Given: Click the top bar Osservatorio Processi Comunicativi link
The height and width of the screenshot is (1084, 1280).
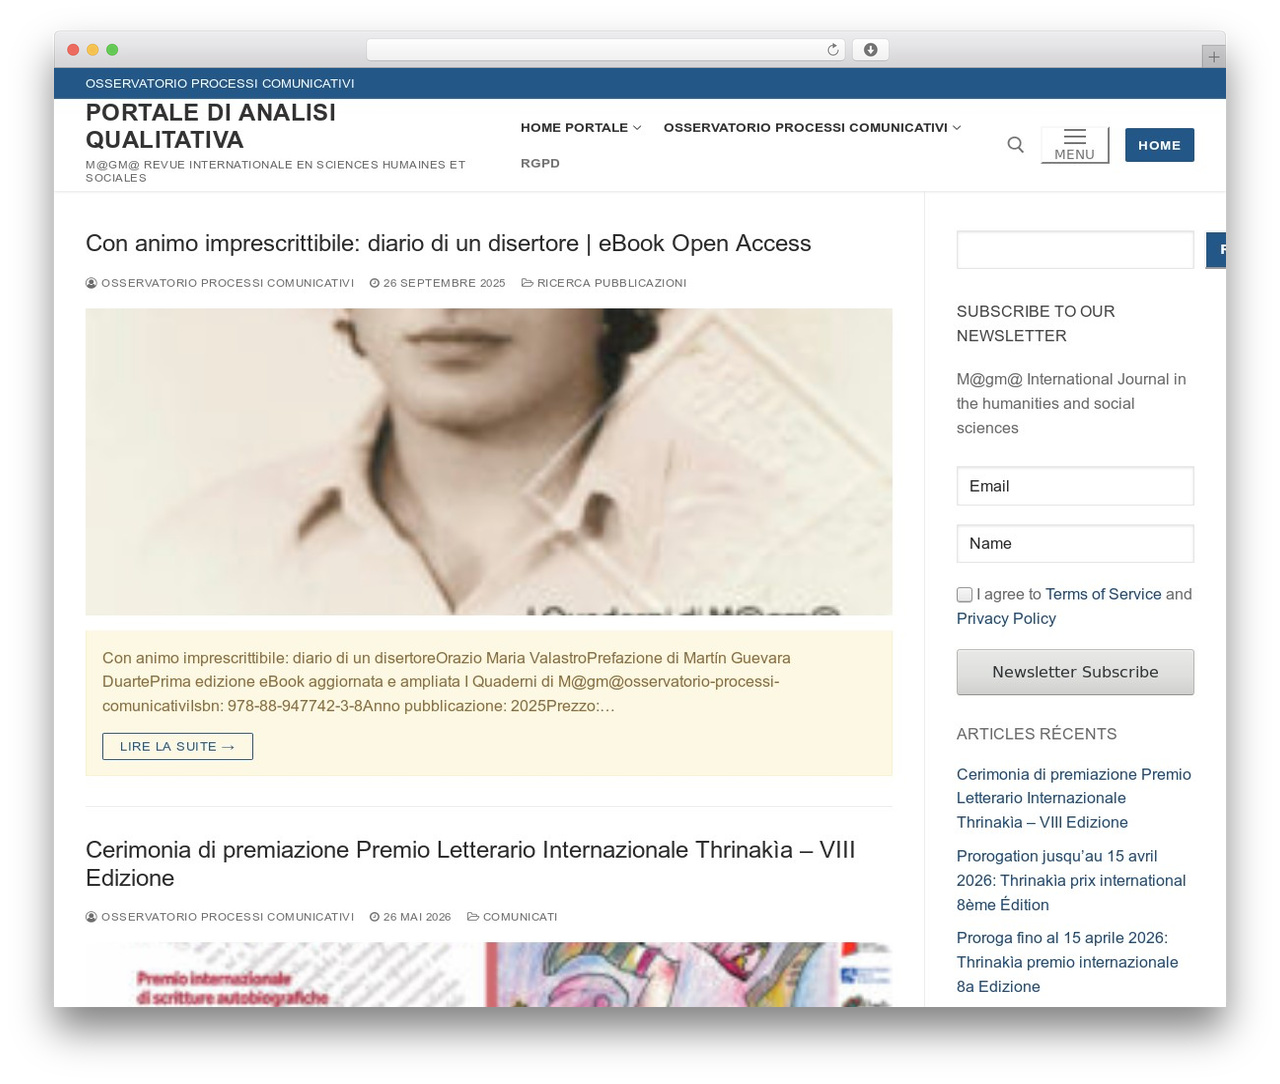Looking at the screenshot, I should click(220, 83).
